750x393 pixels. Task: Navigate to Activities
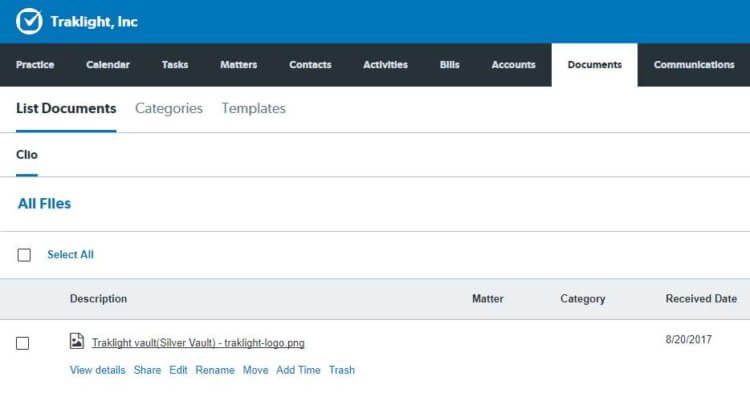385,65
